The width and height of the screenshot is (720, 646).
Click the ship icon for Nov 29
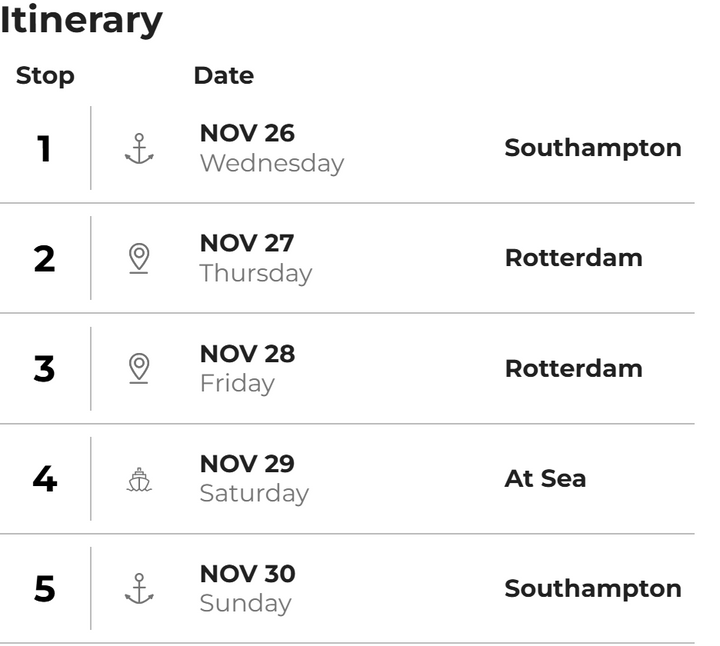(x=139, y=479)
